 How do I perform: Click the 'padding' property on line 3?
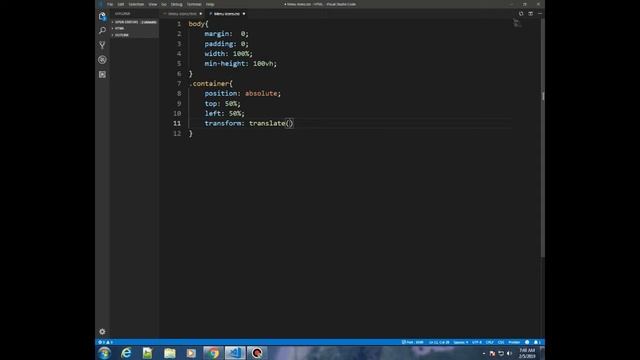coord(218,44)
